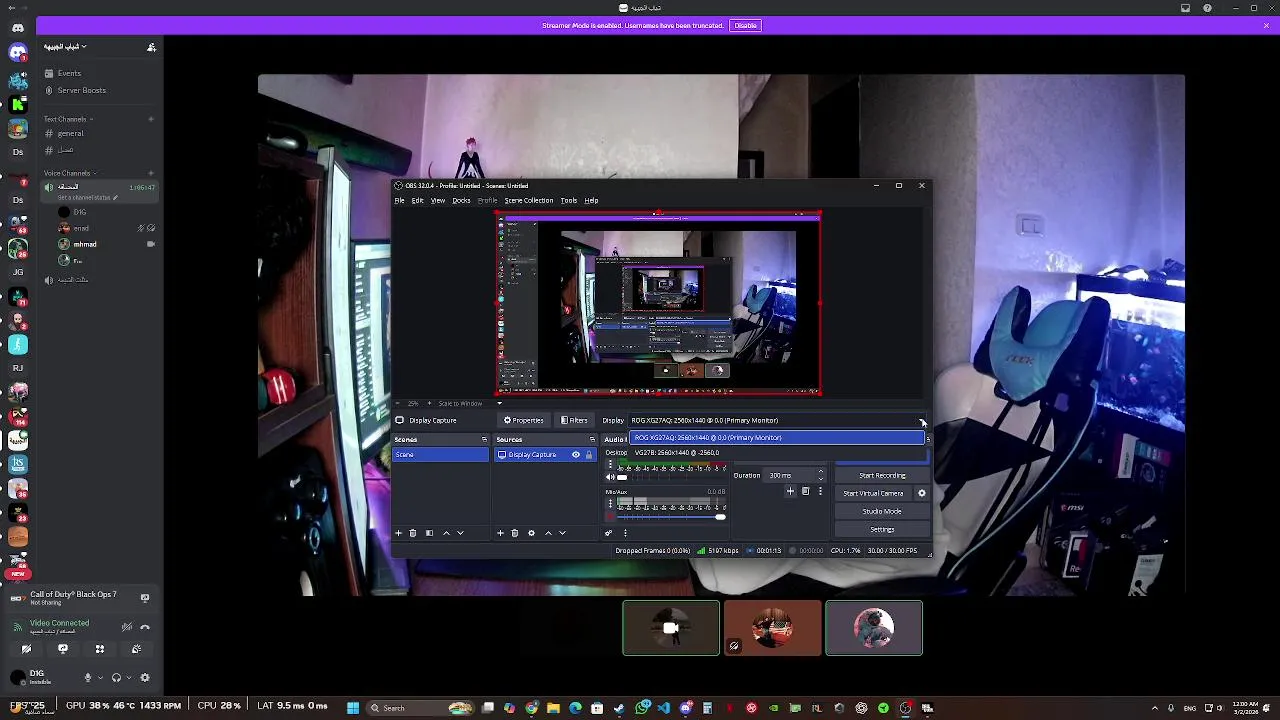The height and width of the screenshot is (720, 1280).
Task: Disconnect from voice with hang-up icon
Action: (x=145, y=627)
